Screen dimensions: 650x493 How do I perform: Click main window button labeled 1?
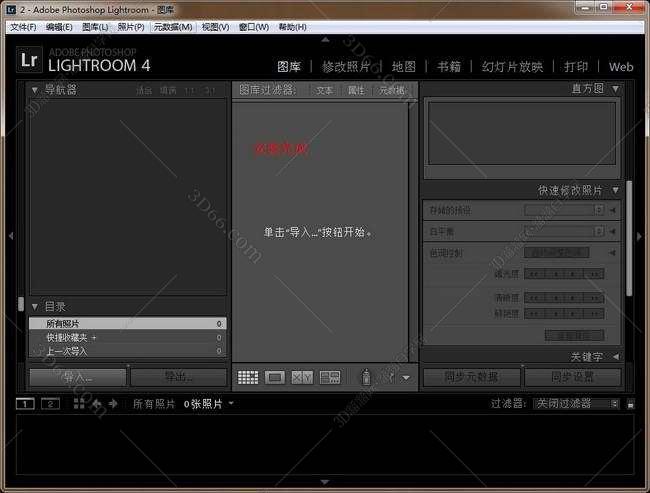25,403
